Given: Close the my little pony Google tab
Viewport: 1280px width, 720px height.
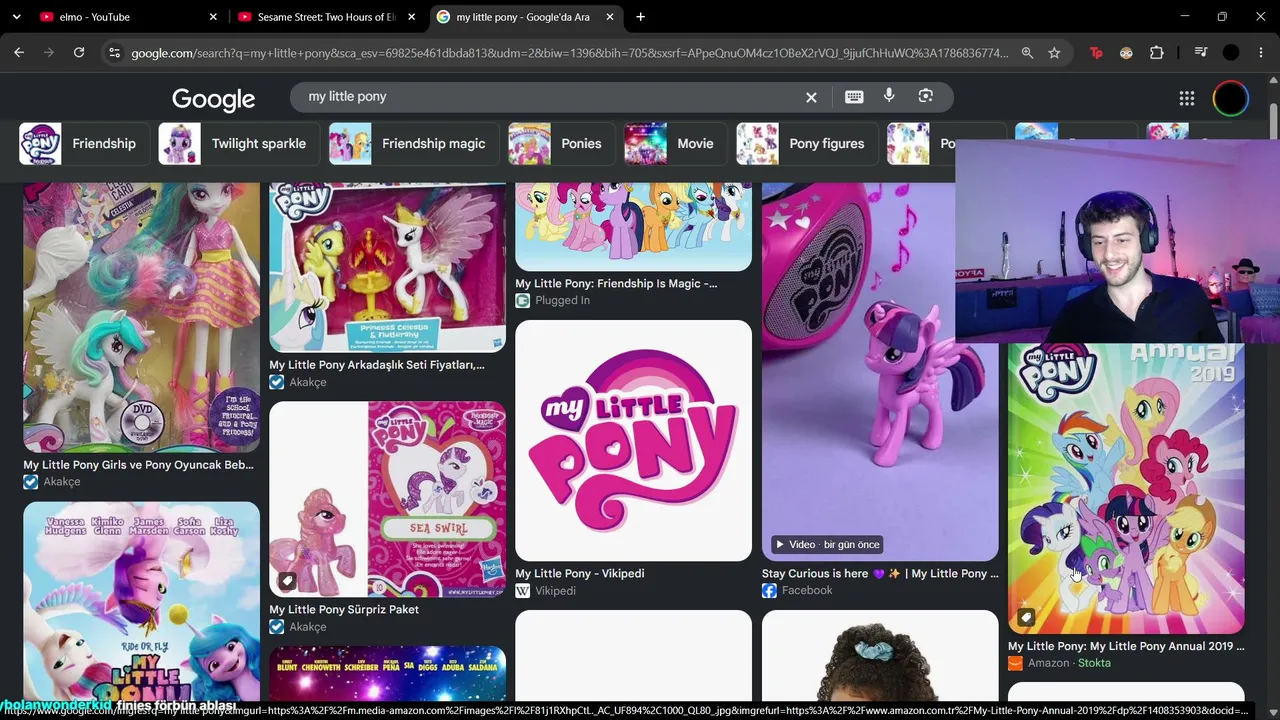Looking at the screenshot, I should click(610, 17).
